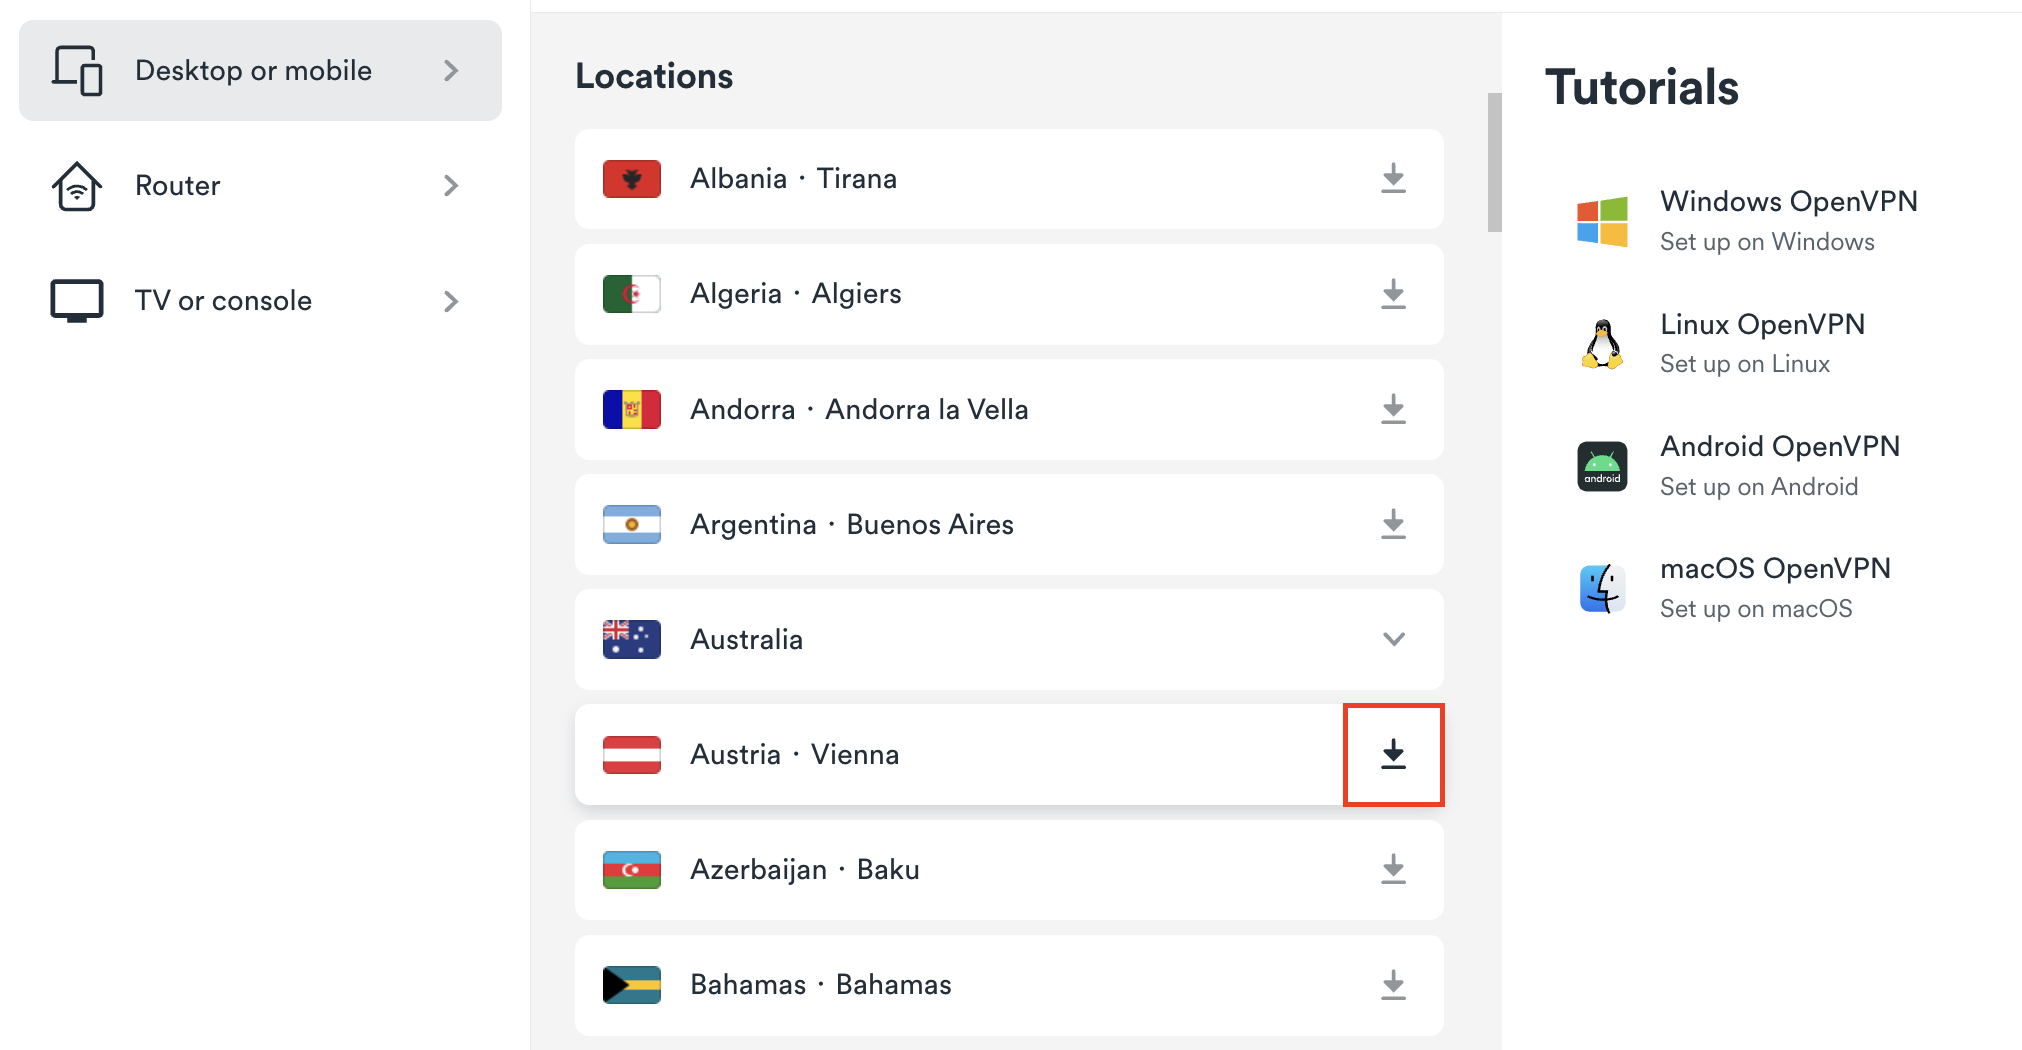Click the macOS Finder tutorial icon
Viewport: 2022px width, 1050px height.
tap(1602, 588)
